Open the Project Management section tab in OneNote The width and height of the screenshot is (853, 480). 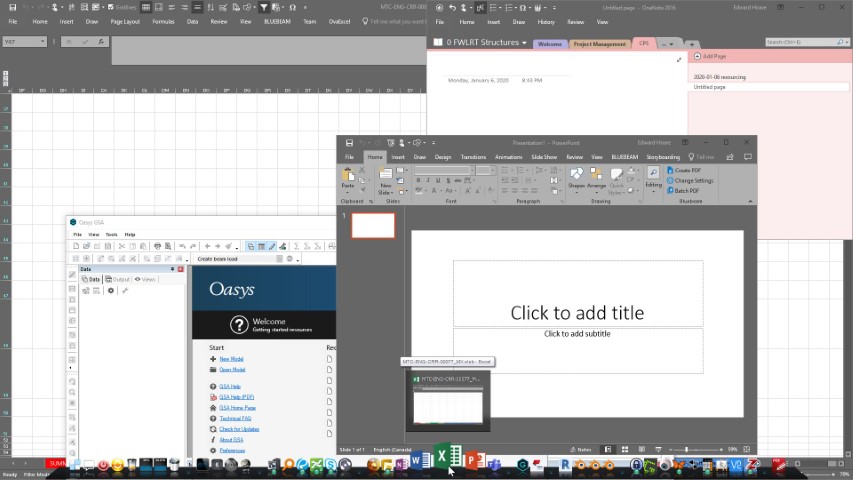tap(601, 44)
